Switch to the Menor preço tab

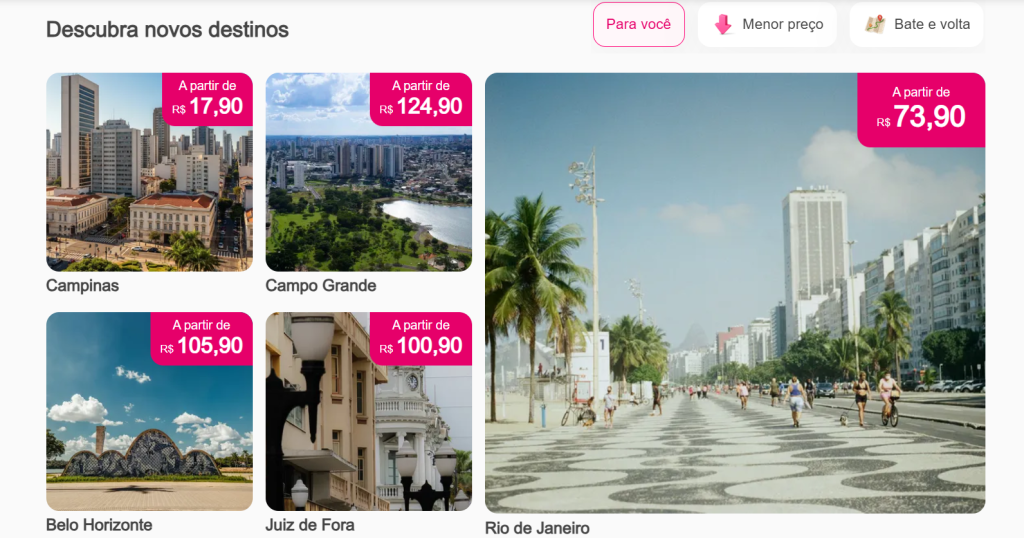click(767, 24)
